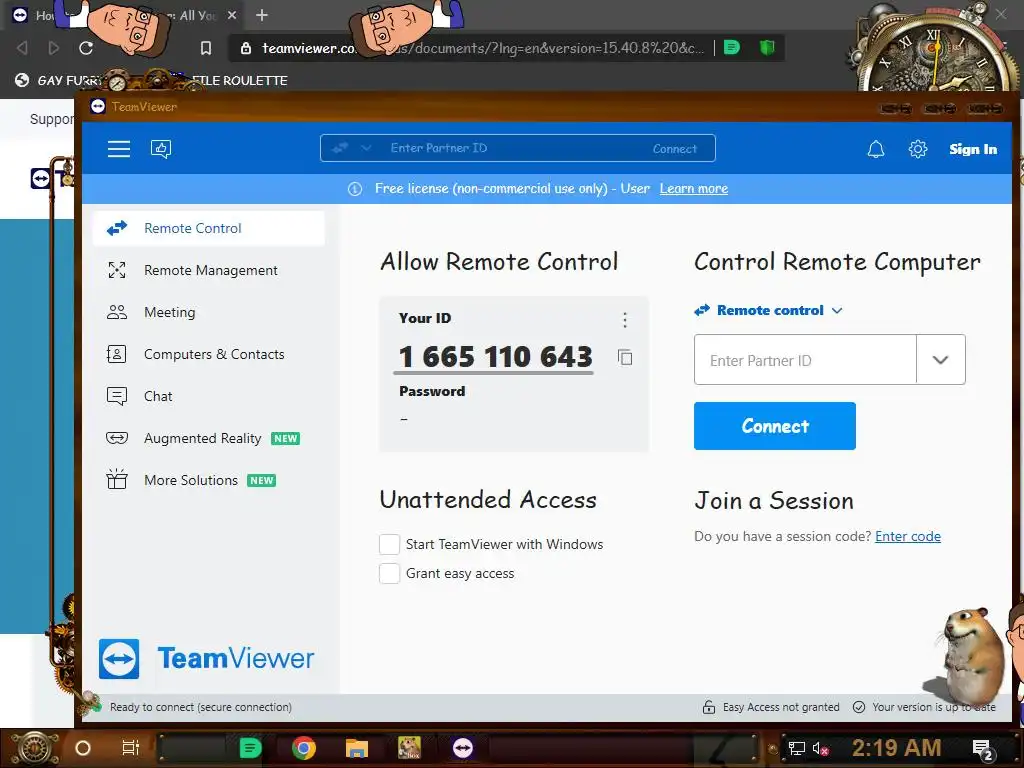Click the Ready to connect status text
1024x768 pixels.
[x=200, y=707]
